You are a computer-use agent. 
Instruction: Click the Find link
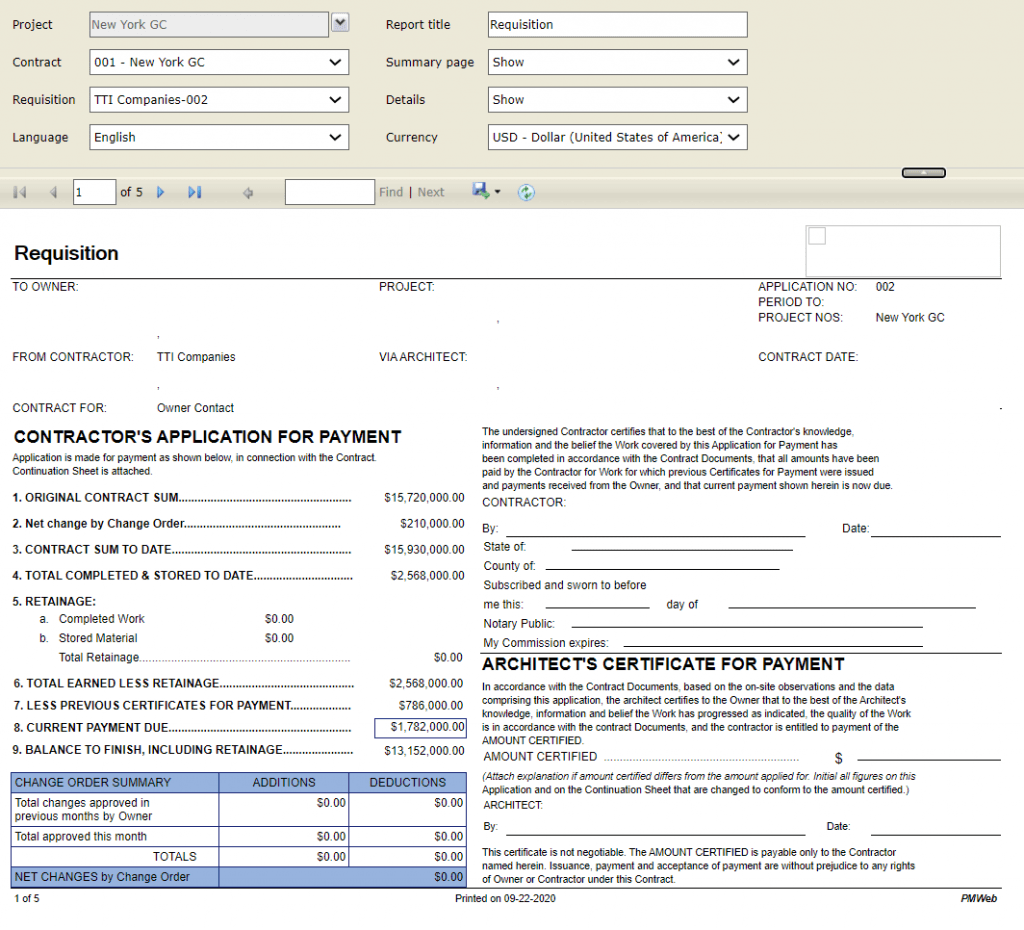tap(391, 192)
